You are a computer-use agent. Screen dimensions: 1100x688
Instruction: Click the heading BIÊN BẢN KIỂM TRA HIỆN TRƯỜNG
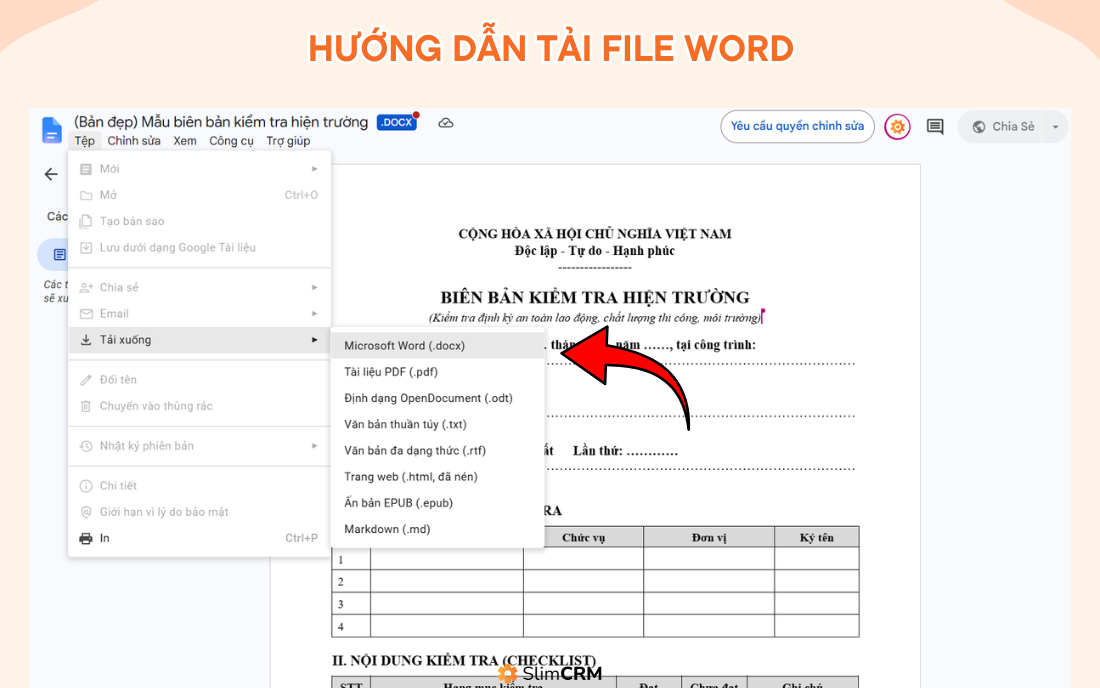pyautogui.click(x=595, y=297)
